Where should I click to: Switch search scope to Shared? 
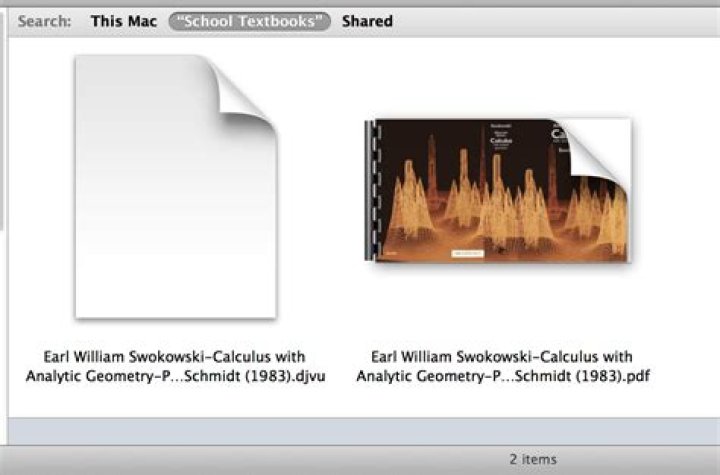[x=367, y=21]
